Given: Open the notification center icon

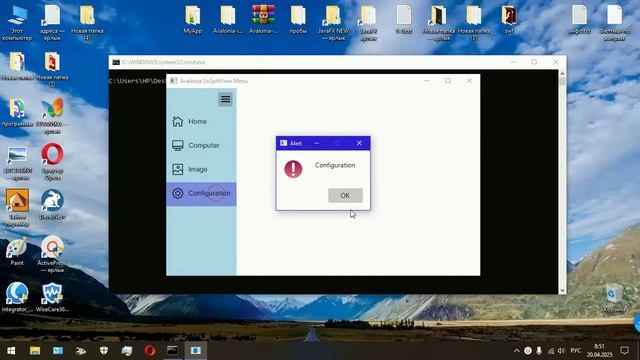Looking at the screenshot, I should pyautogui.click(x=624, y=351).
